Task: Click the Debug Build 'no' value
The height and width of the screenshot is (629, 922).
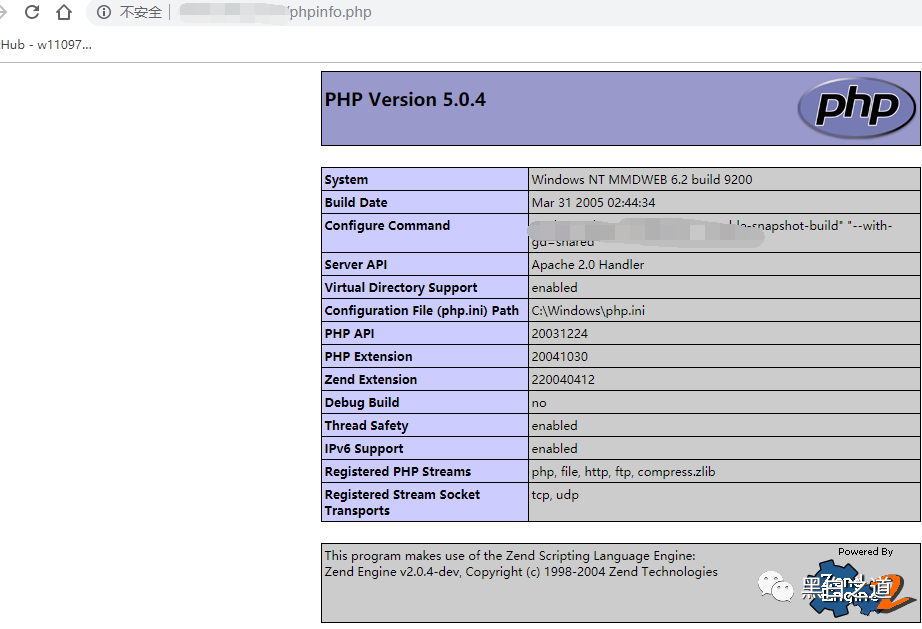Action: tap(539, 403)
